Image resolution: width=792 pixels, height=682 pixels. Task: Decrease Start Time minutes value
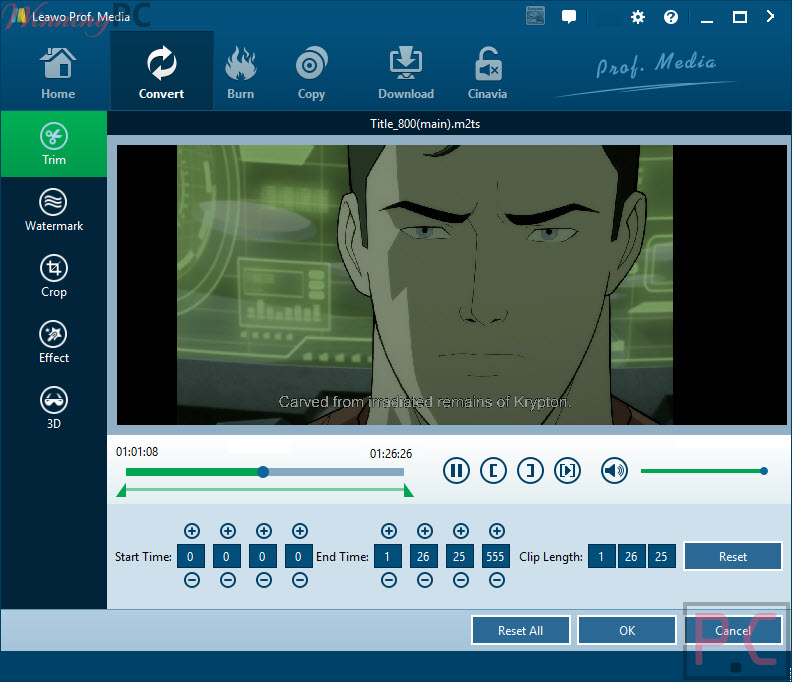point(228,580)
